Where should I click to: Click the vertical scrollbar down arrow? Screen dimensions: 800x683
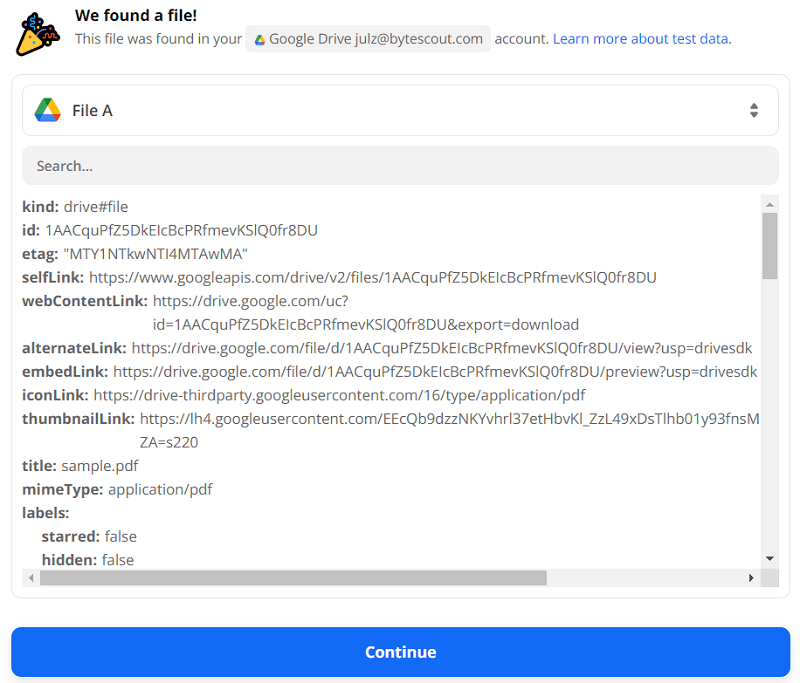(769, 558)
